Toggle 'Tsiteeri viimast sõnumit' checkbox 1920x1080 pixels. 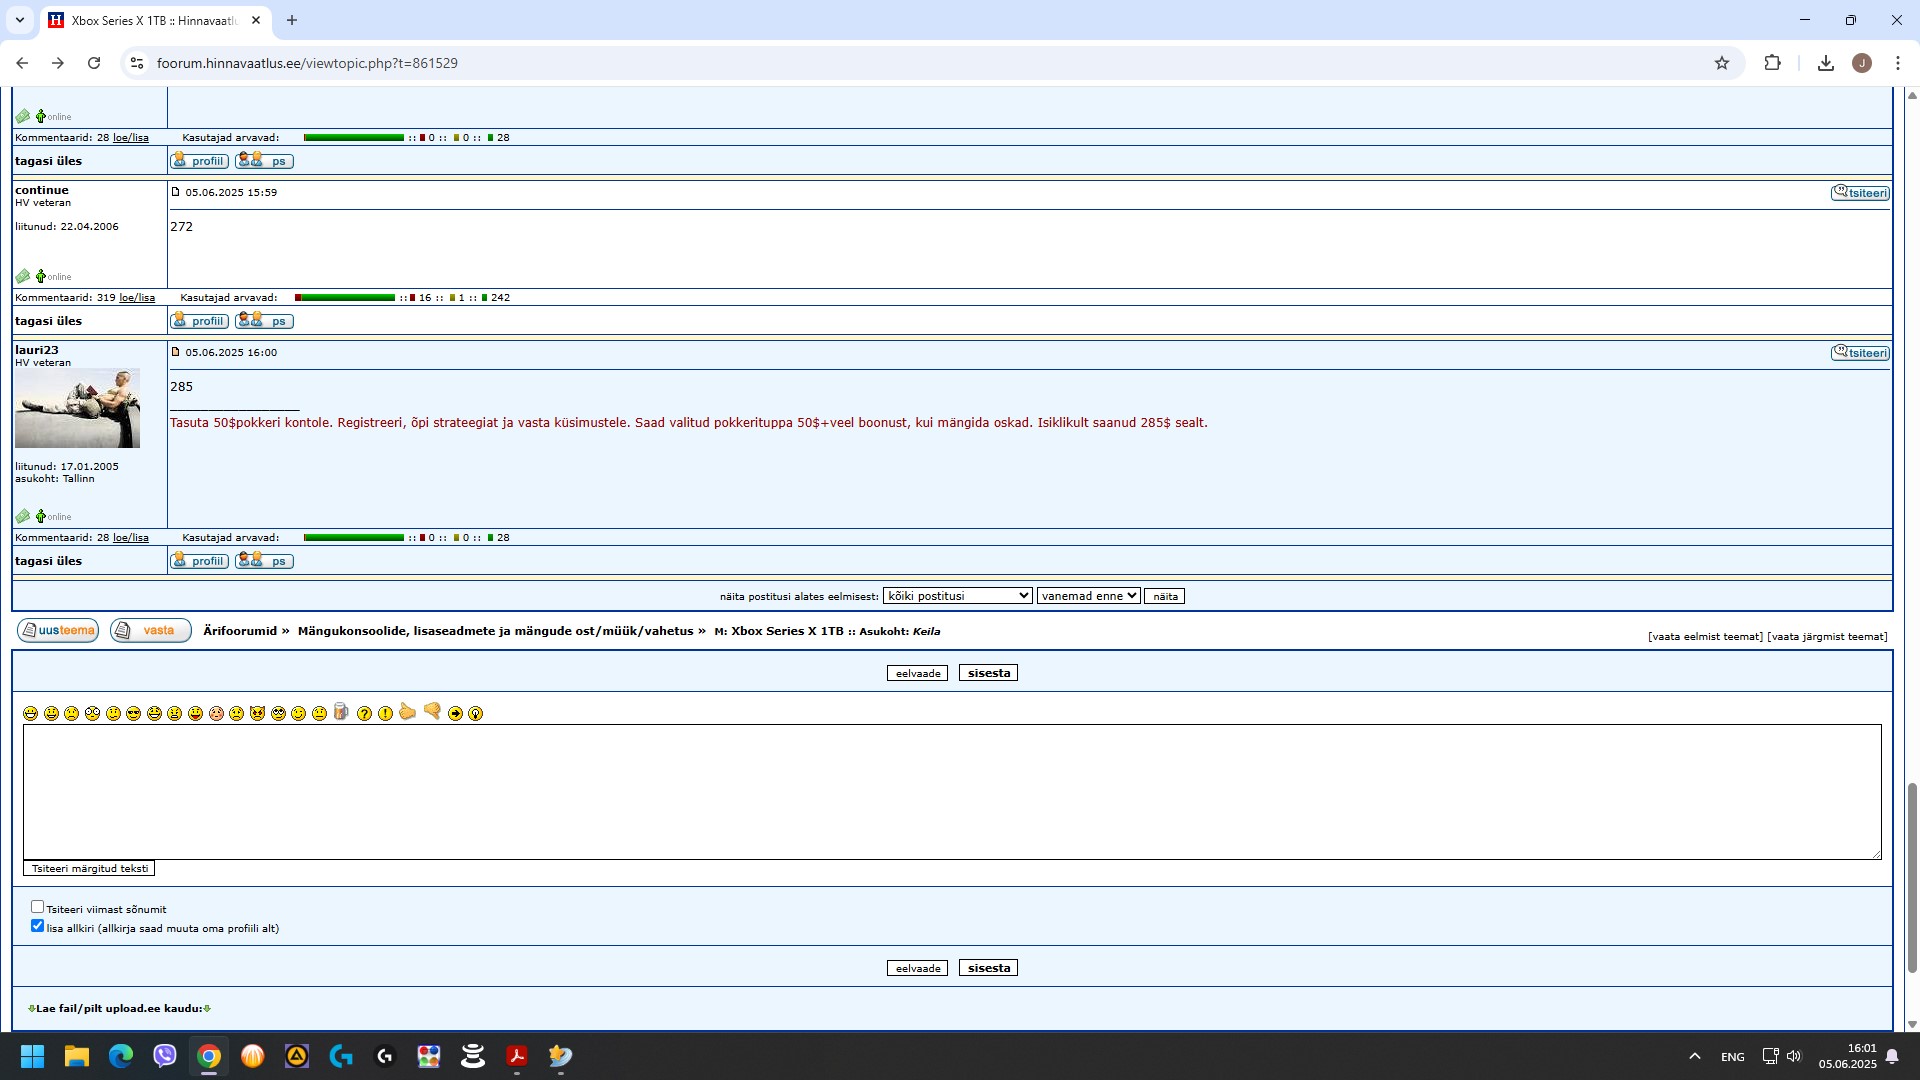coord(37,907)
